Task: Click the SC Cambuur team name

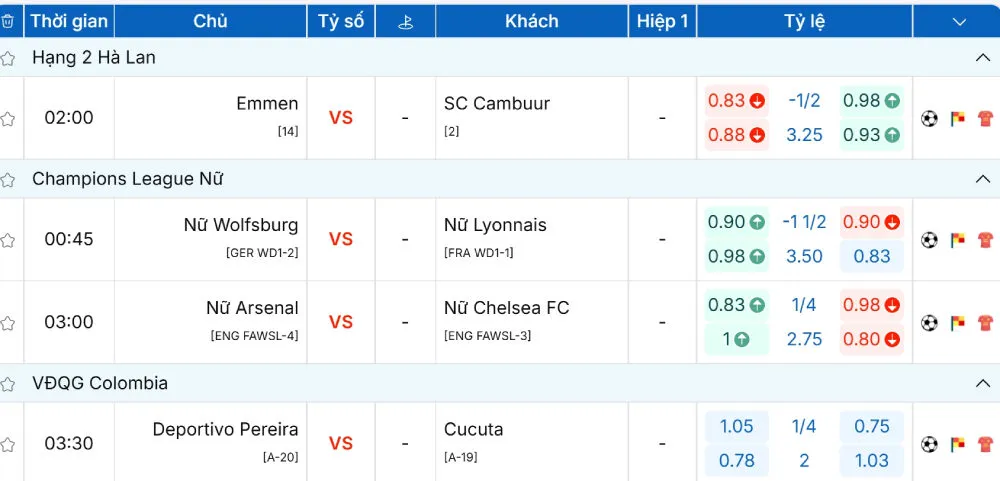Action: pos(497,103)
